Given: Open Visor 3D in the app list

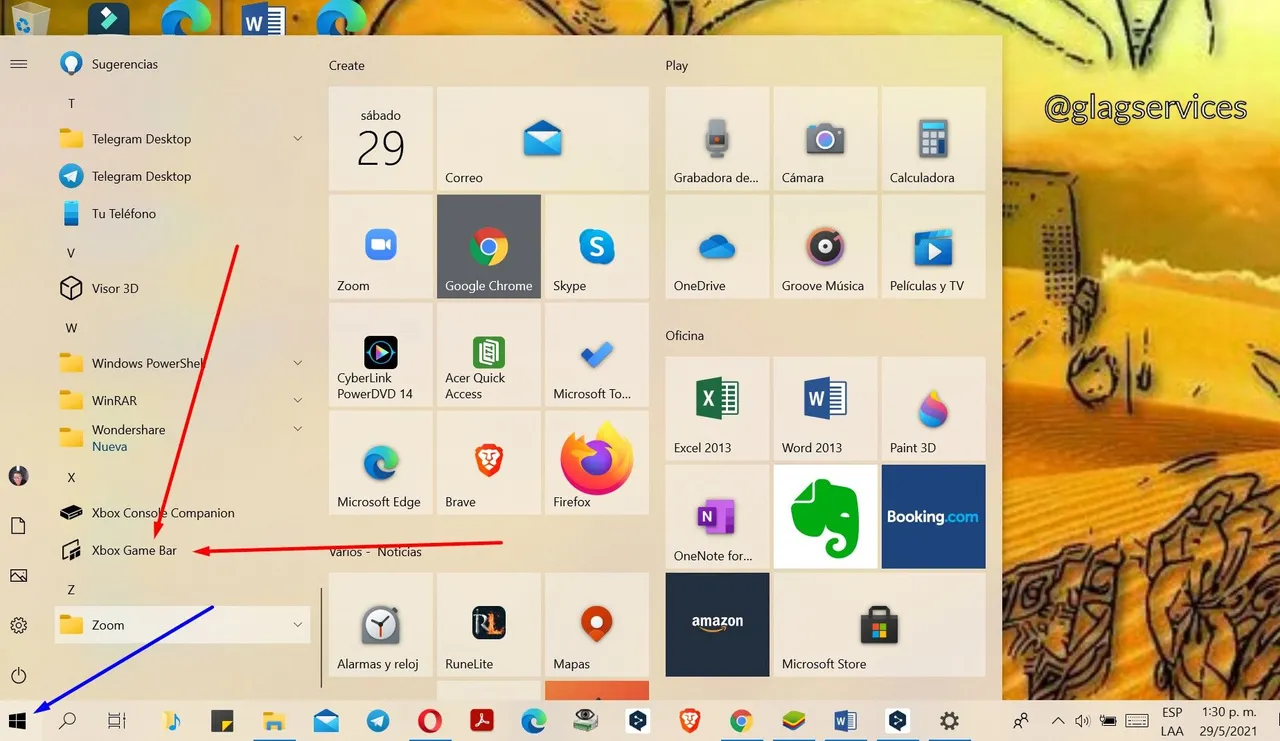Looking at the screenshot, I should (x=182, y=288).
